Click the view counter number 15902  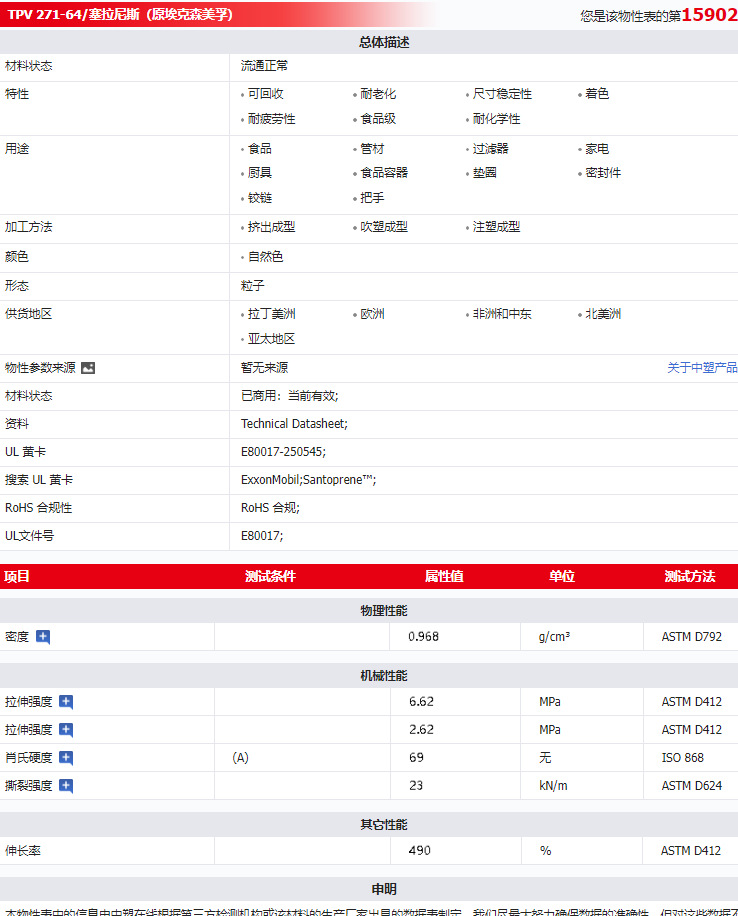pyautogui.click(x=709, y=15)
